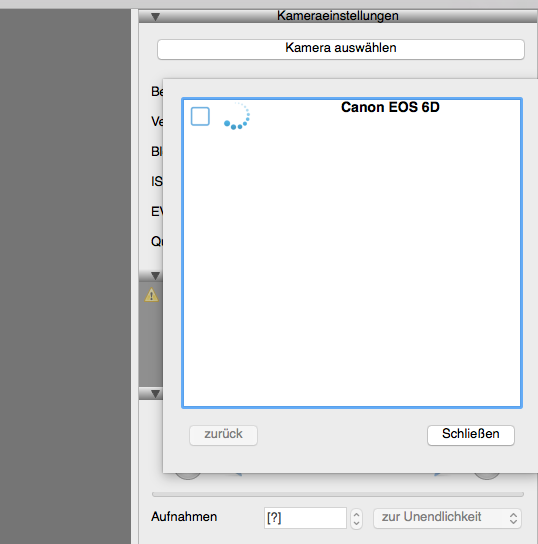Close the dialog with Schließen
Viewport: 538px width, 544px height.
[471, 435]
